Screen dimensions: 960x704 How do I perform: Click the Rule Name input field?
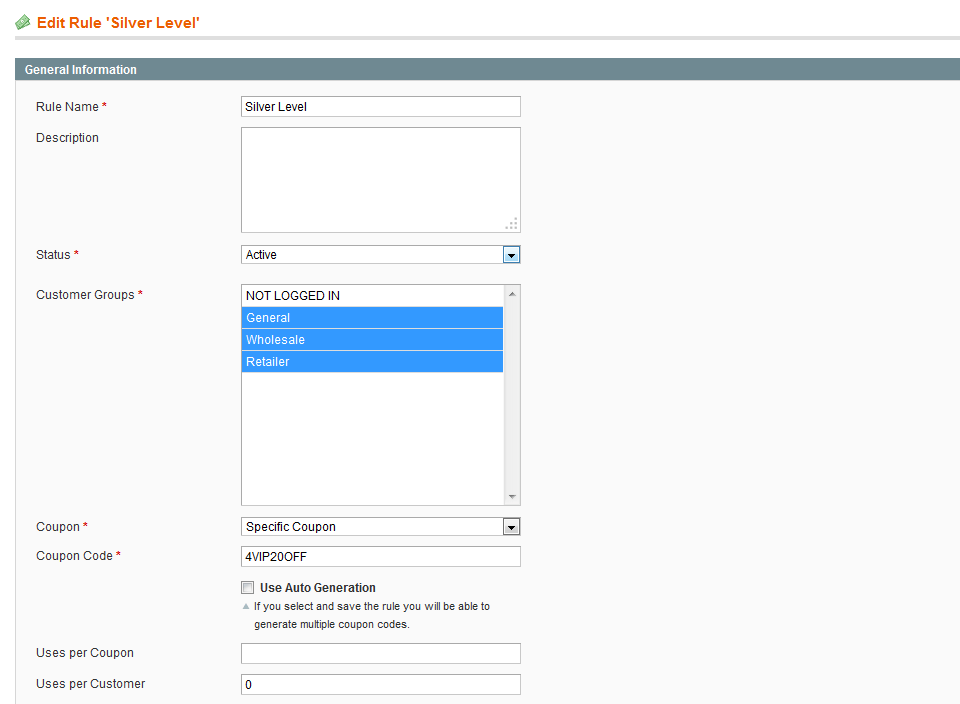click(x=381, y=107)
